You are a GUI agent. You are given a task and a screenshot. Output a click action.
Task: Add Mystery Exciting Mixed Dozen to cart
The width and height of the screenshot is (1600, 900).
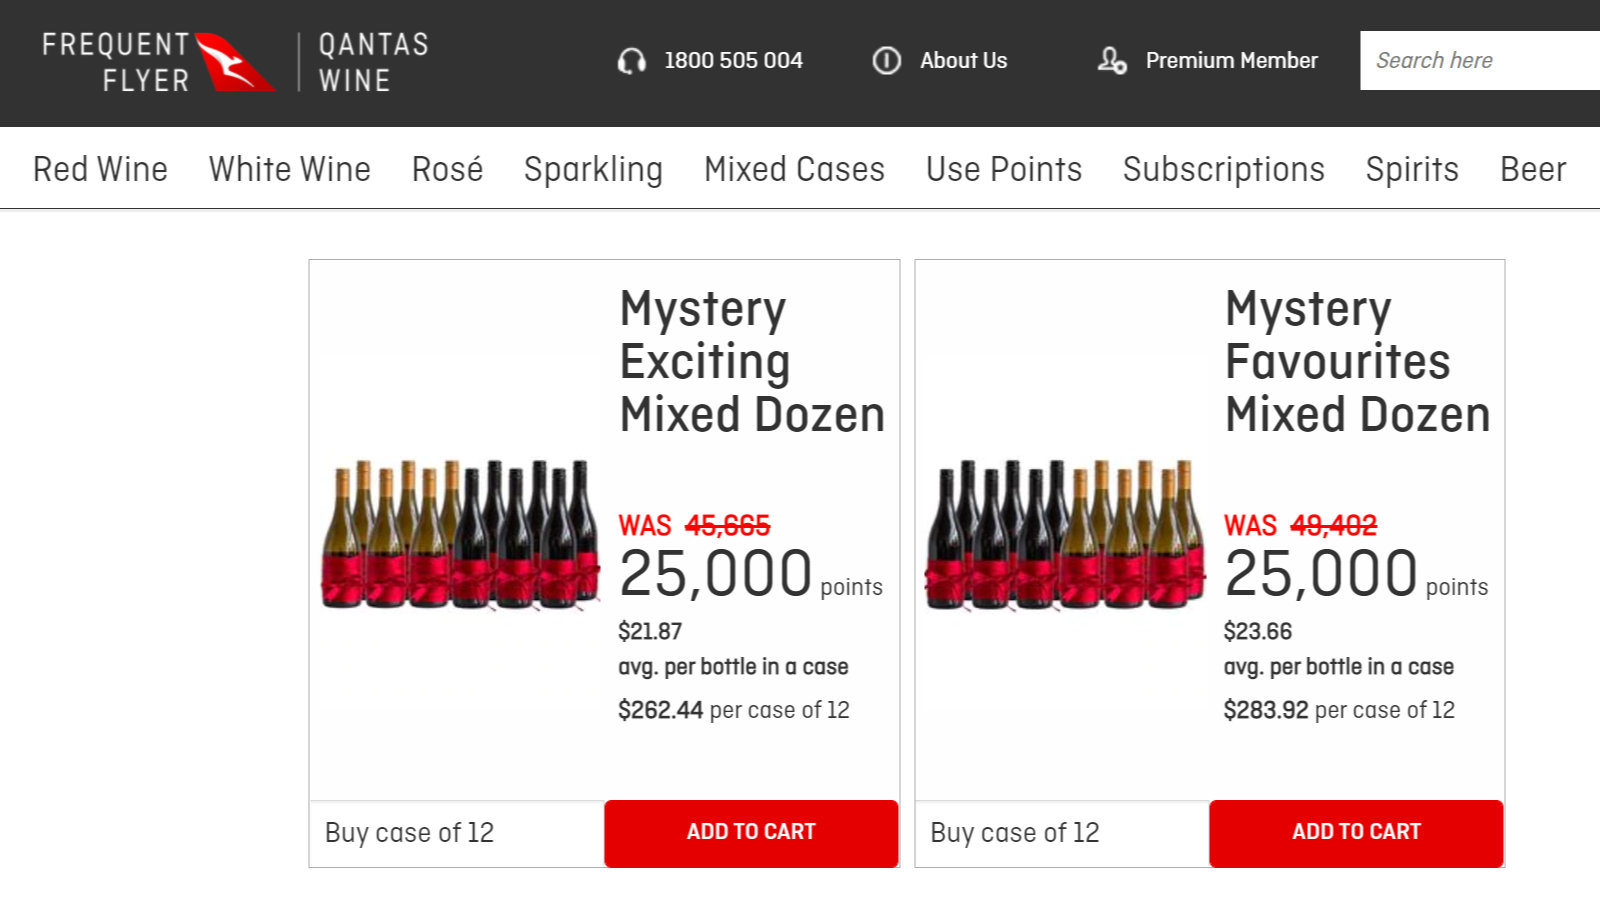(751, 832)
